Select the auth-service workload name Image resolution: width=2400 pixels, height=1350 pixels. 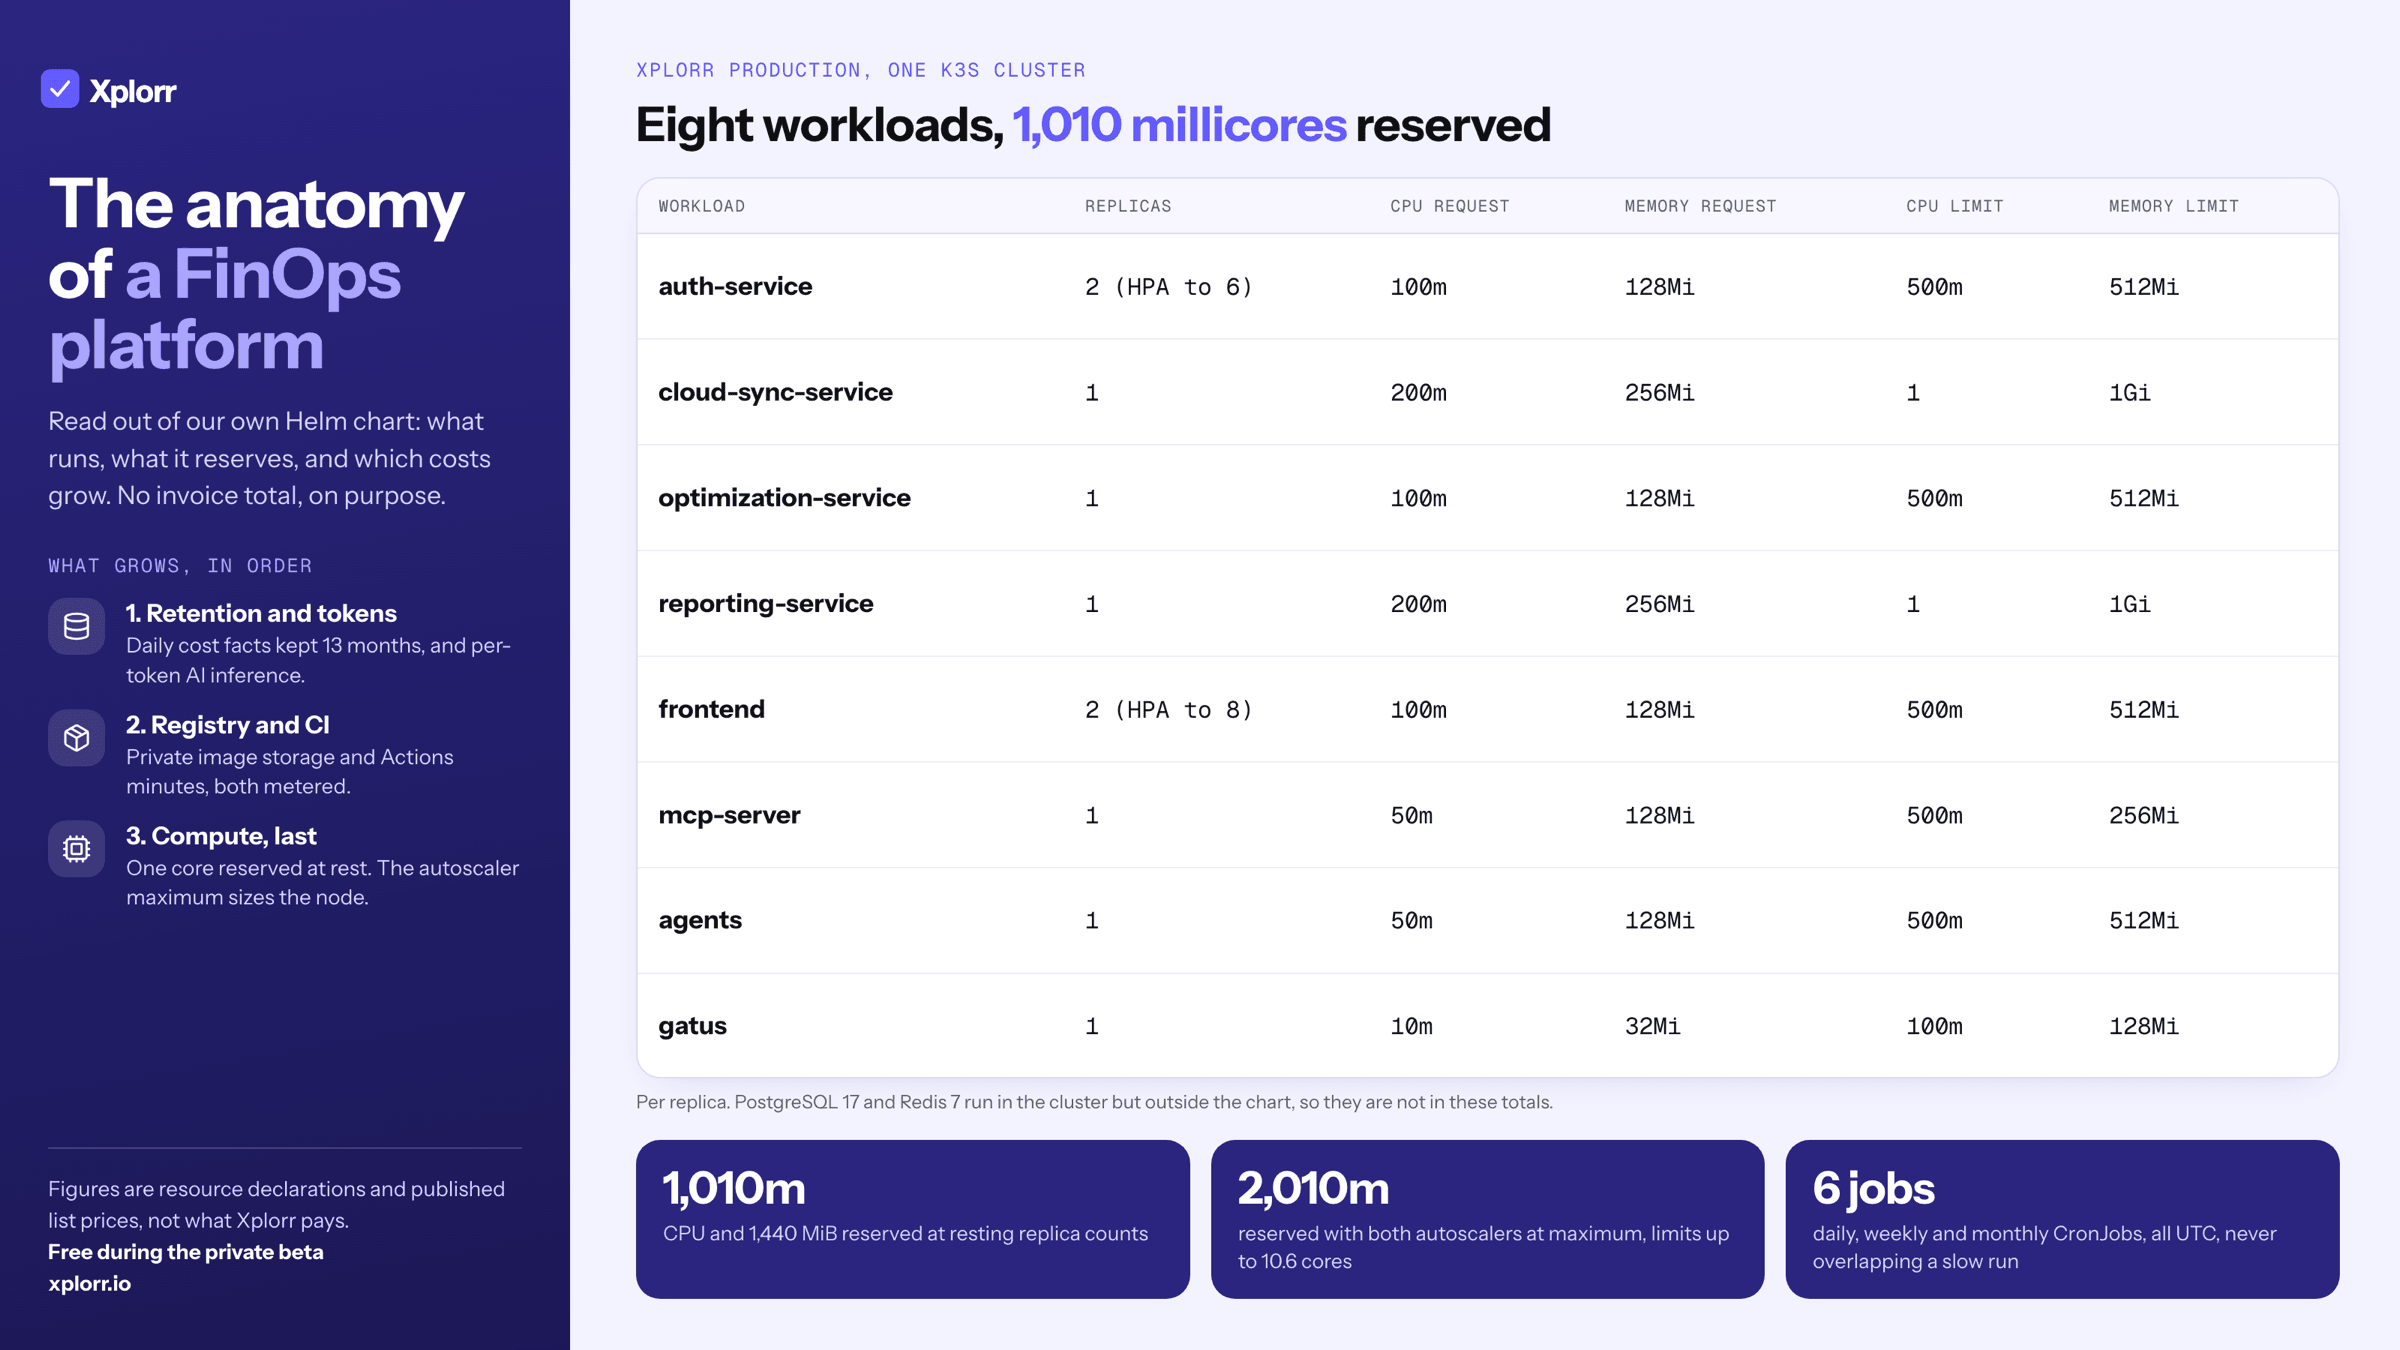click(x=735, y=286)
